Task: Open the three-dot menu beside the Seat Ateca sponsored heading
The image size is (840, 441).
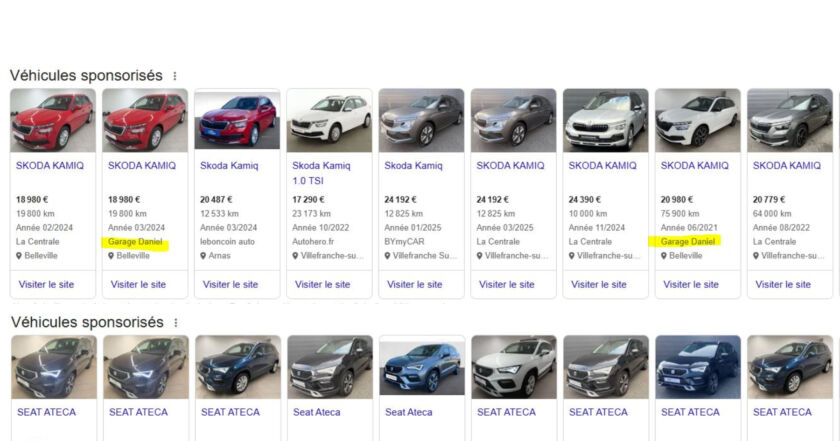Action: pyautogui.click(x=175, y=323)
